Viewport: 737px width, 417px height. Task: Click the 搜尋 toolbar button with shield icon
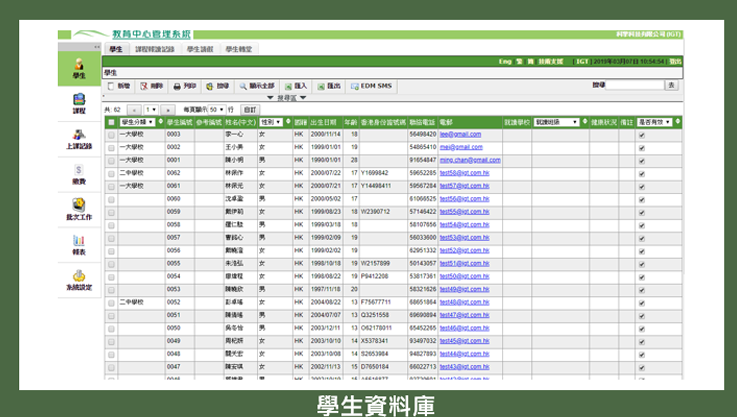coord(218,86)
